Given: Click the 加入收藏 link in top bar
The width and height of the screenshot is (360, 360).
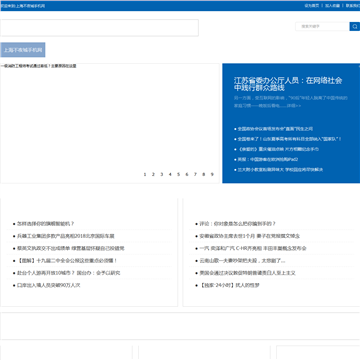Looking at the screenshot, I should (x=332, y=6).
